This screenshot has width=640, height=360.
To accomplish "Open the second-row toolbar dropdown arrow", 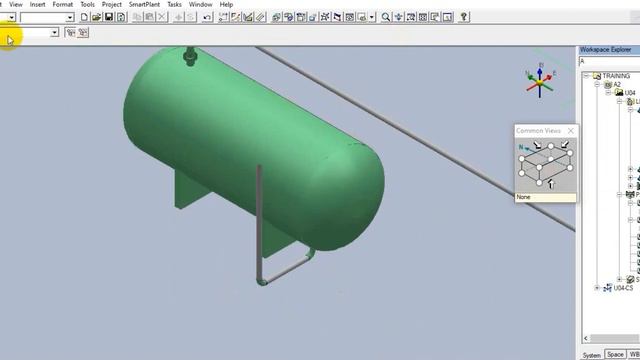I will [x=54, y=33].
